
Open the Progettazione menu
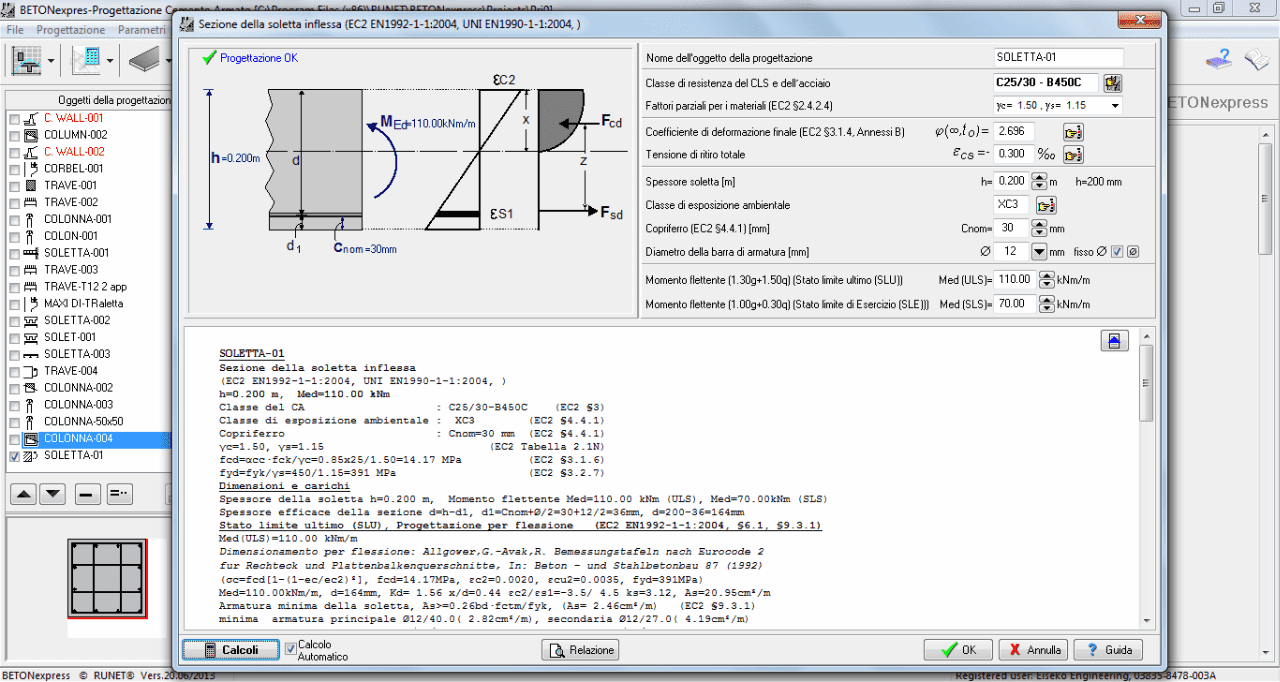click(70, 30)
